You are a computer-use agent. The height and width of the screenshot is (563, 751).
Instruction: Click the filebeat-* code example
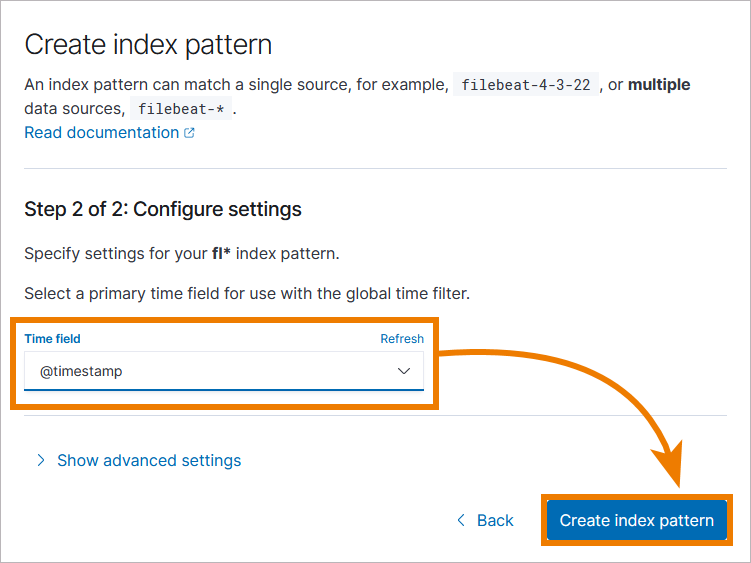(x=181, y=109)
